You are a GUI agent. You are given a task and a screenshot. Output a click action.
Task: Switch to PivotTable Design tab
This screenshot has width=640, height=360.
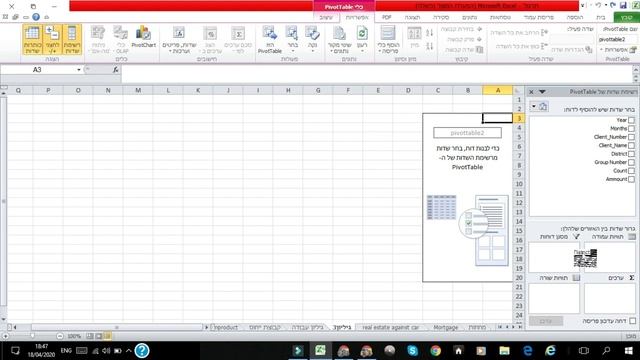(x=326, y=17)
